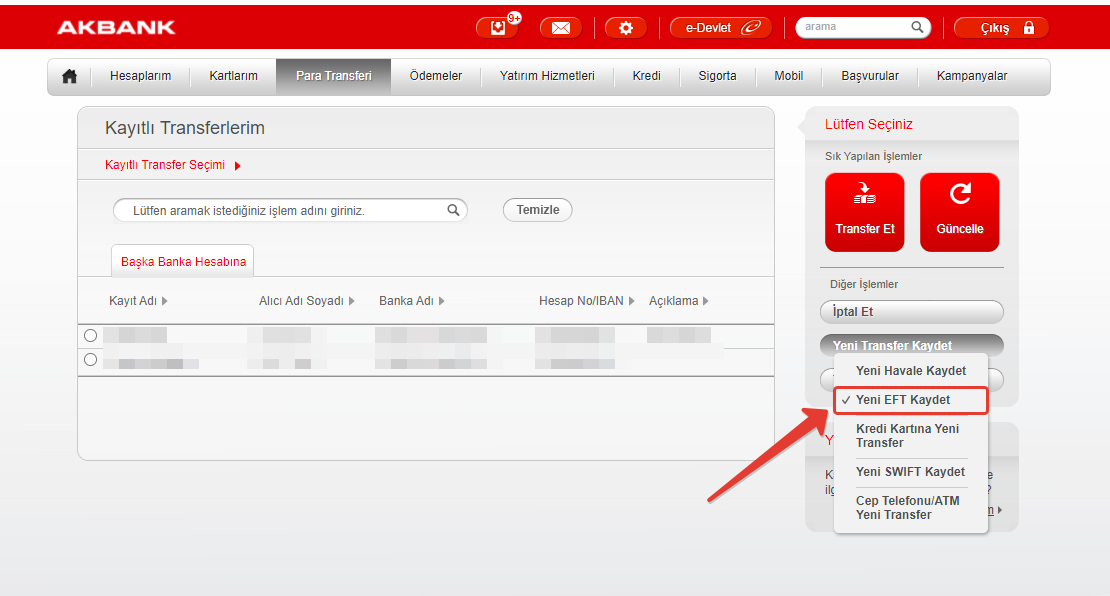The height and width of the screenshot is (596, 1110).
Task: Select the second saved transfer radio button
Action: pos(90,360)
